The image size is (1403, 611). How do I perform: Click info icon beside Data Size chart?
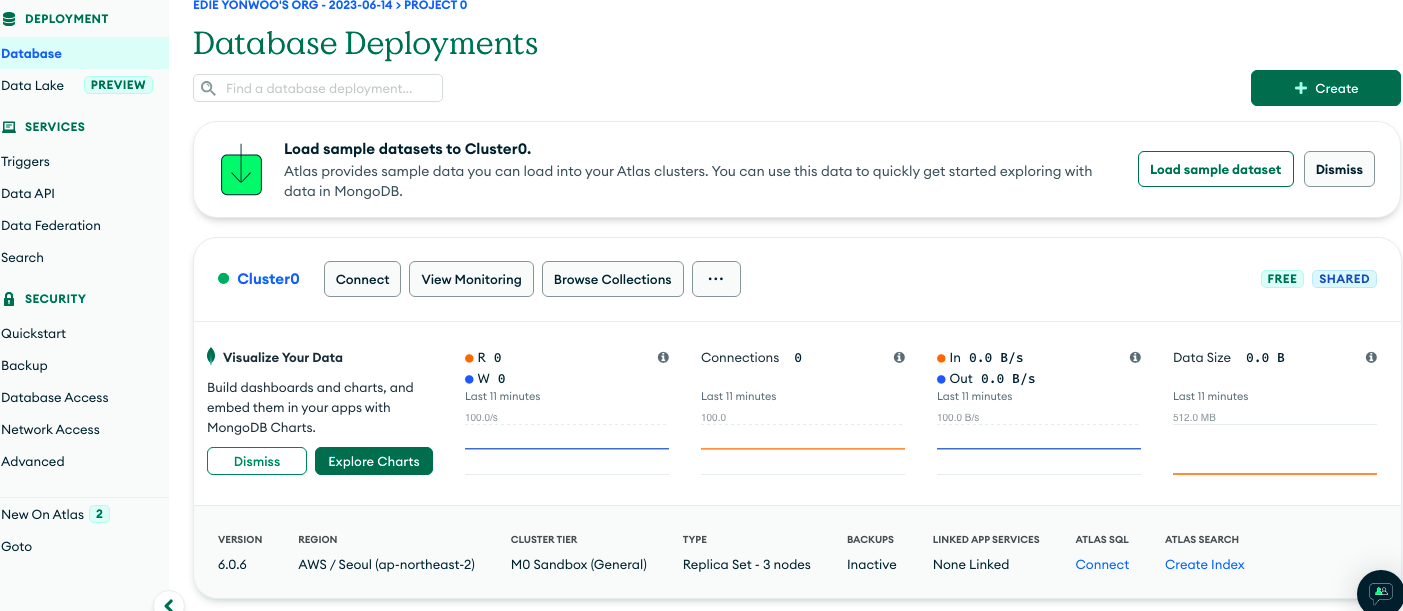[x=1371, y=357]
